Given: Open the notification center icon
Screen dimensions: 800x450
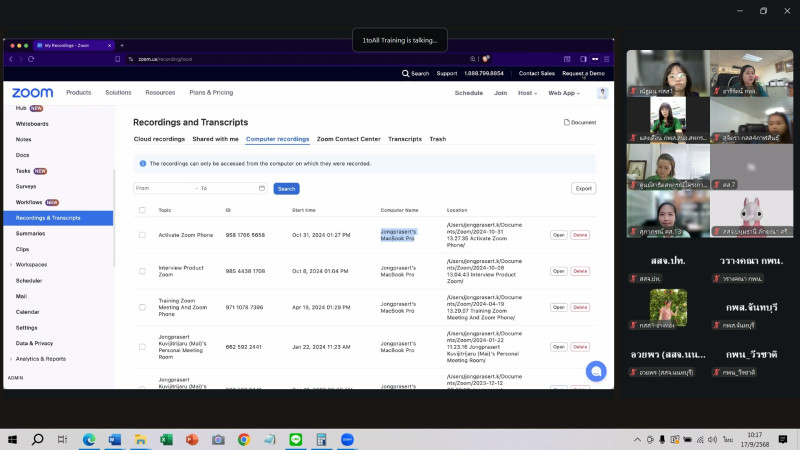Looking at the screenshot, I should point(783,439).
